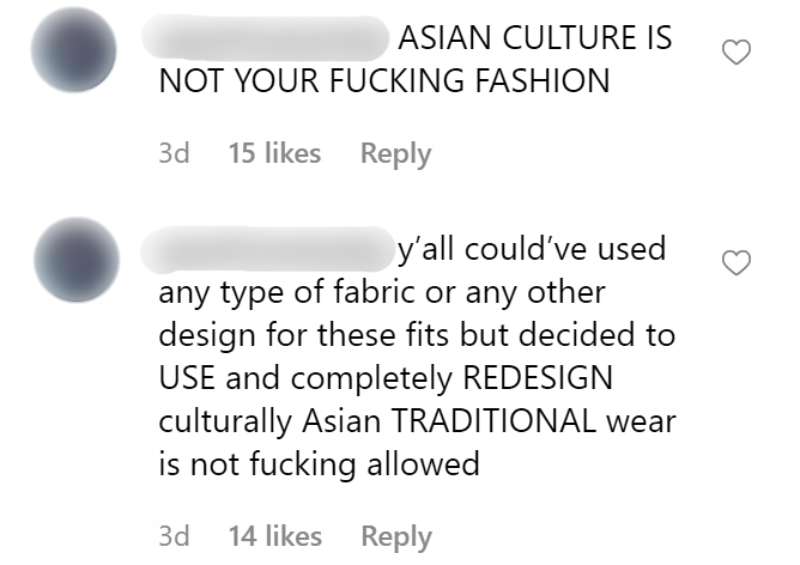Click the "ASIAN CULTURE IS" comment text

535,38
